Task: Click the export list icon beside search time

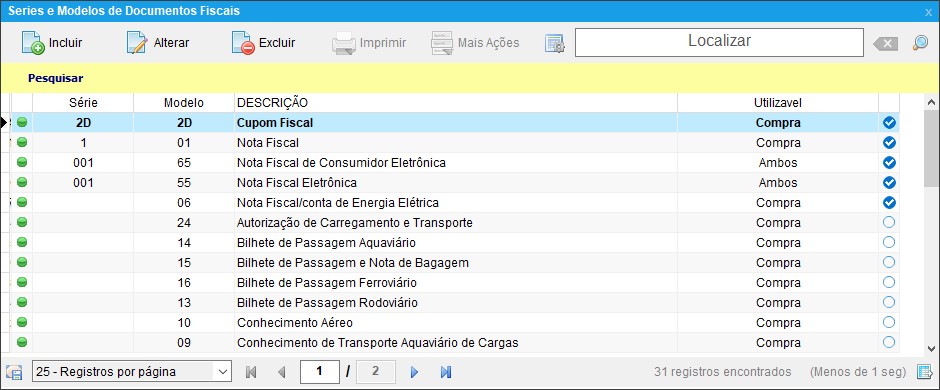Action: coord(924,371)
